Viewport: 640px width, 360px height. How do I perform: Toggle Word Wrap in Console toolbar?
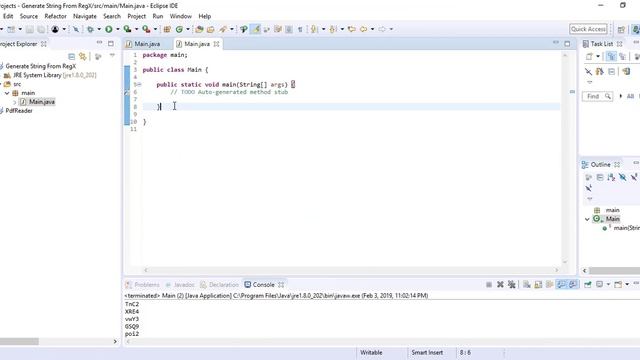tap(550, 284)
